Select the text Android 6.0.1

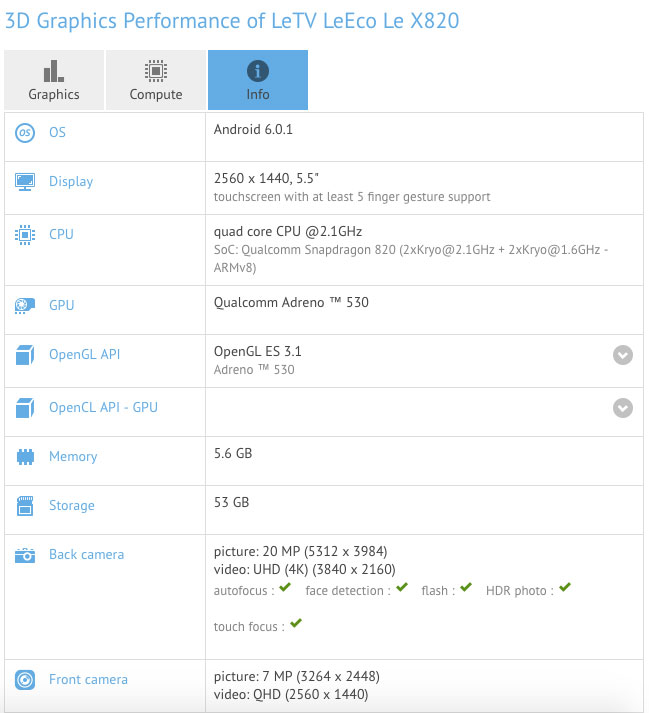[253, 130]
